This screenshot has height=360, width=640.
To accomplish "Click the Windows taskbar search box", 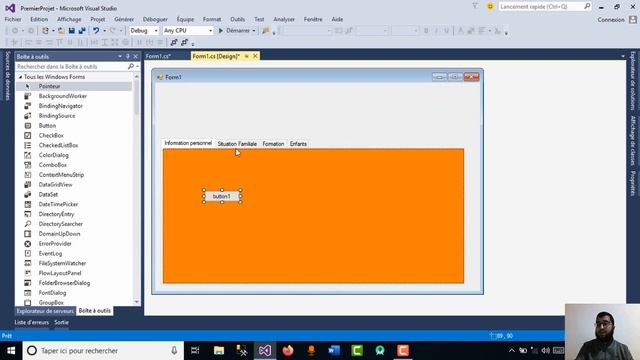I will (x=103, y=351).
